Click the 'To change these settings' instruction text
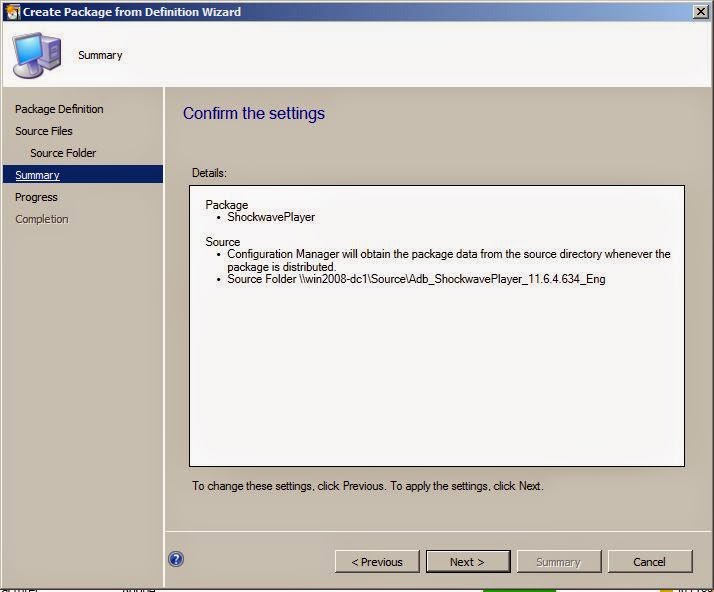 367,486
